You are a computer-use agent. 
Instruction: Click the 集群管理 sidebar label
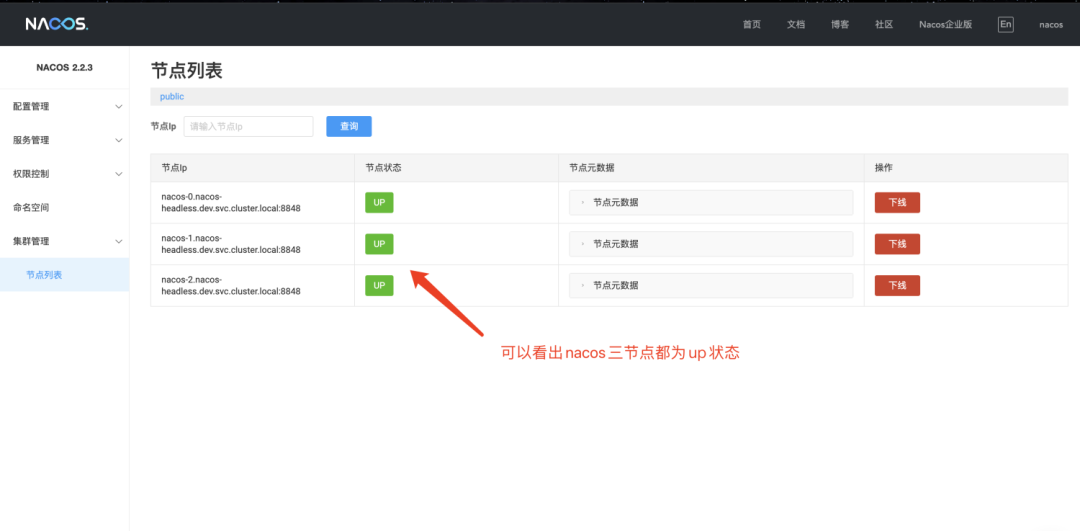coord(31,242)
